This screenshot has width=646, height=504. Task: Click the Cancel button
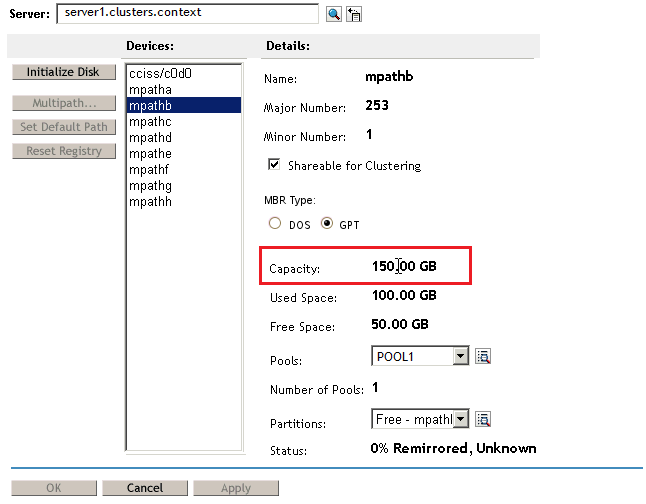pyautogui.click(x=145, y=488)
